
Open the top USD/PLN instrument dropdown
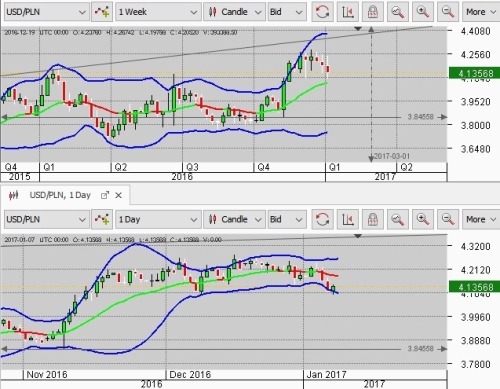tap(47, 12)
